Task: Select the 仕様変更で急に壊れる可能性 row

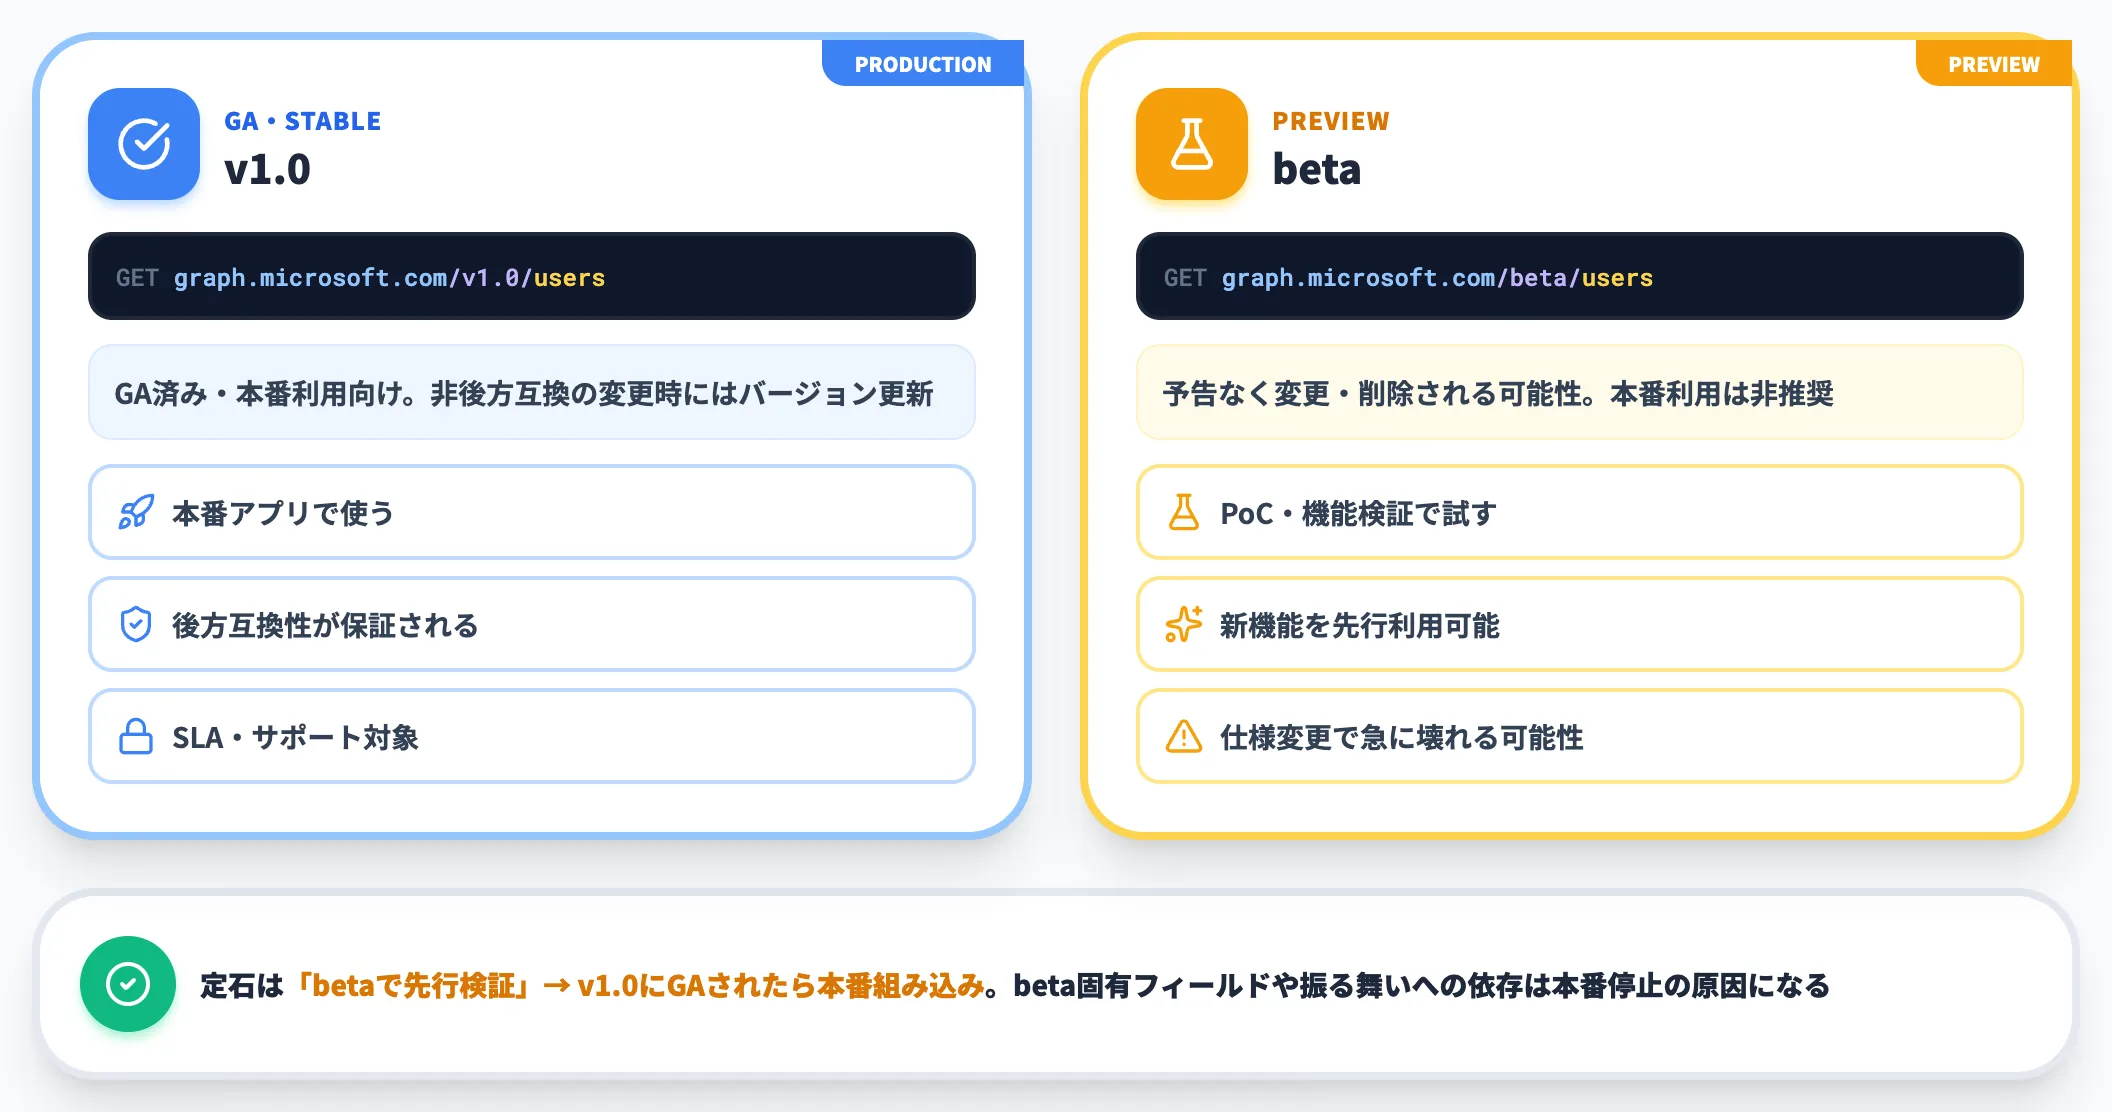Action: (x=1580, y=736)
